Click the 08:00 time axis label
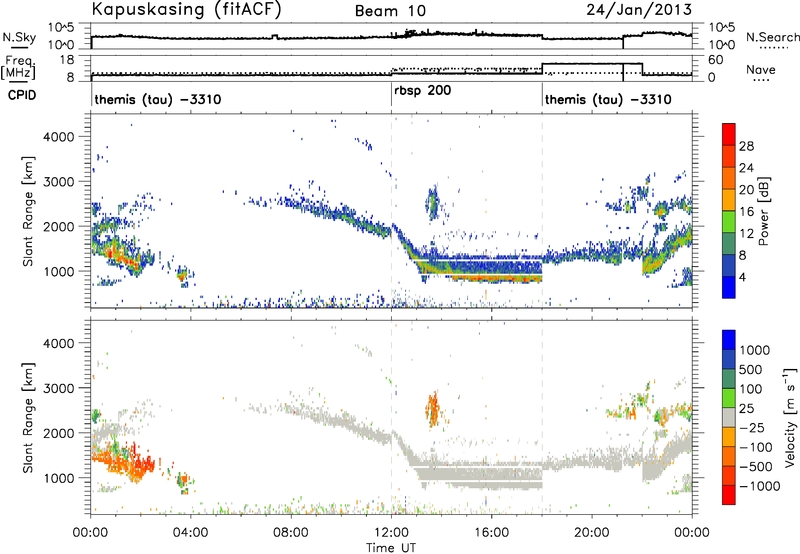The image size is (800, 554). coord(291,533)
